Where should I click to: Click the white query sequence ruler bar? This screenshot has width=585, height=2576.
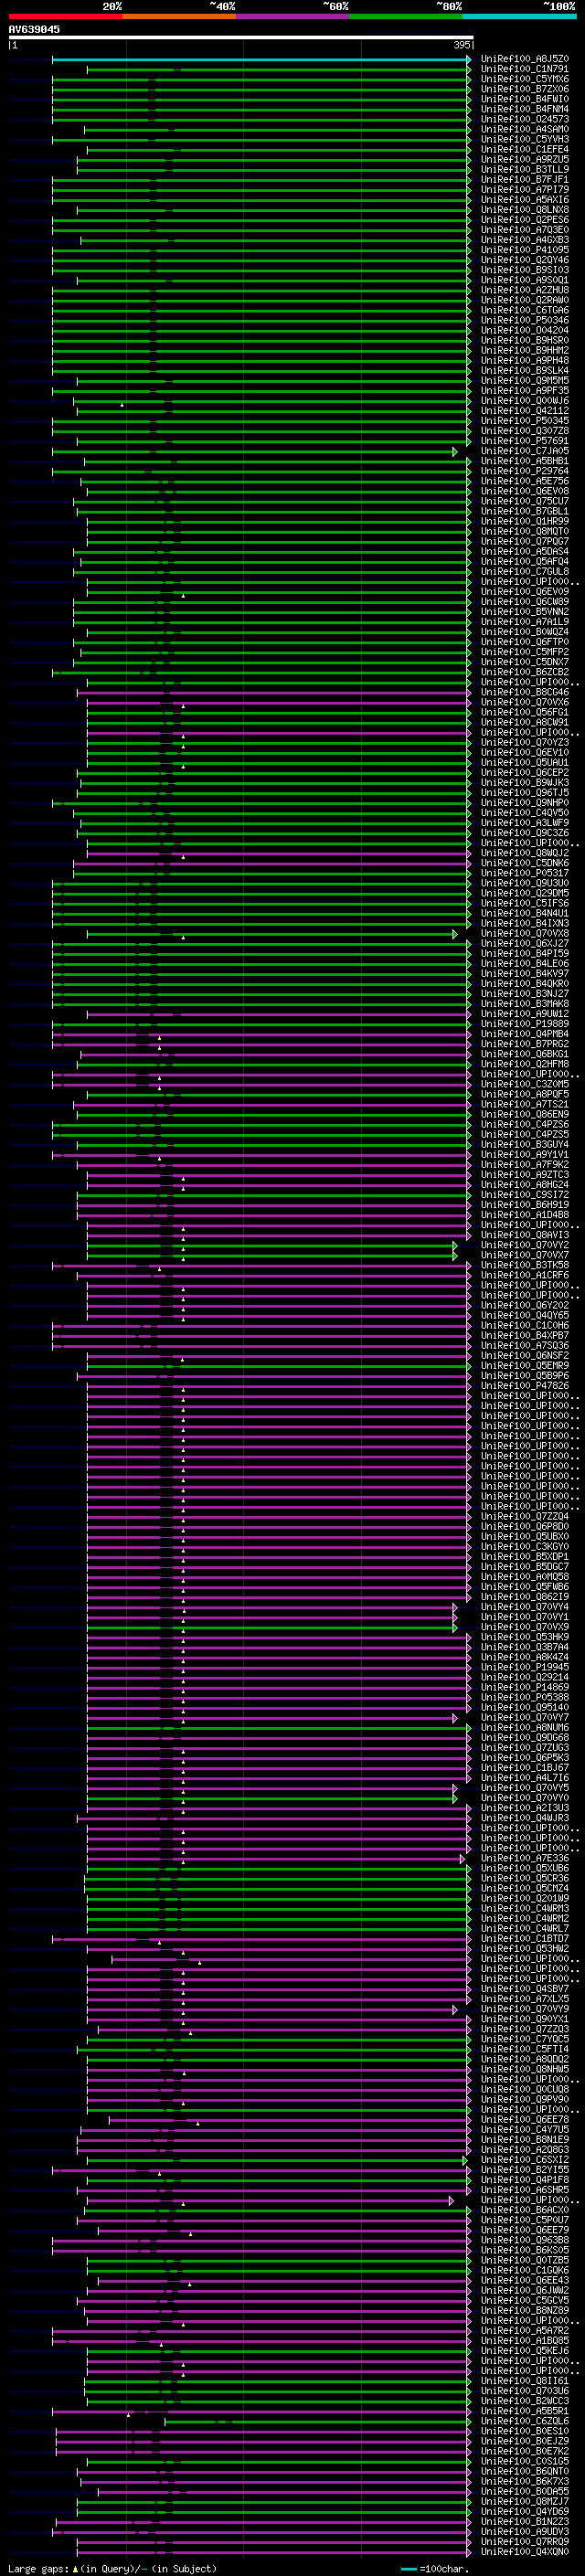(x=240, y=38)
